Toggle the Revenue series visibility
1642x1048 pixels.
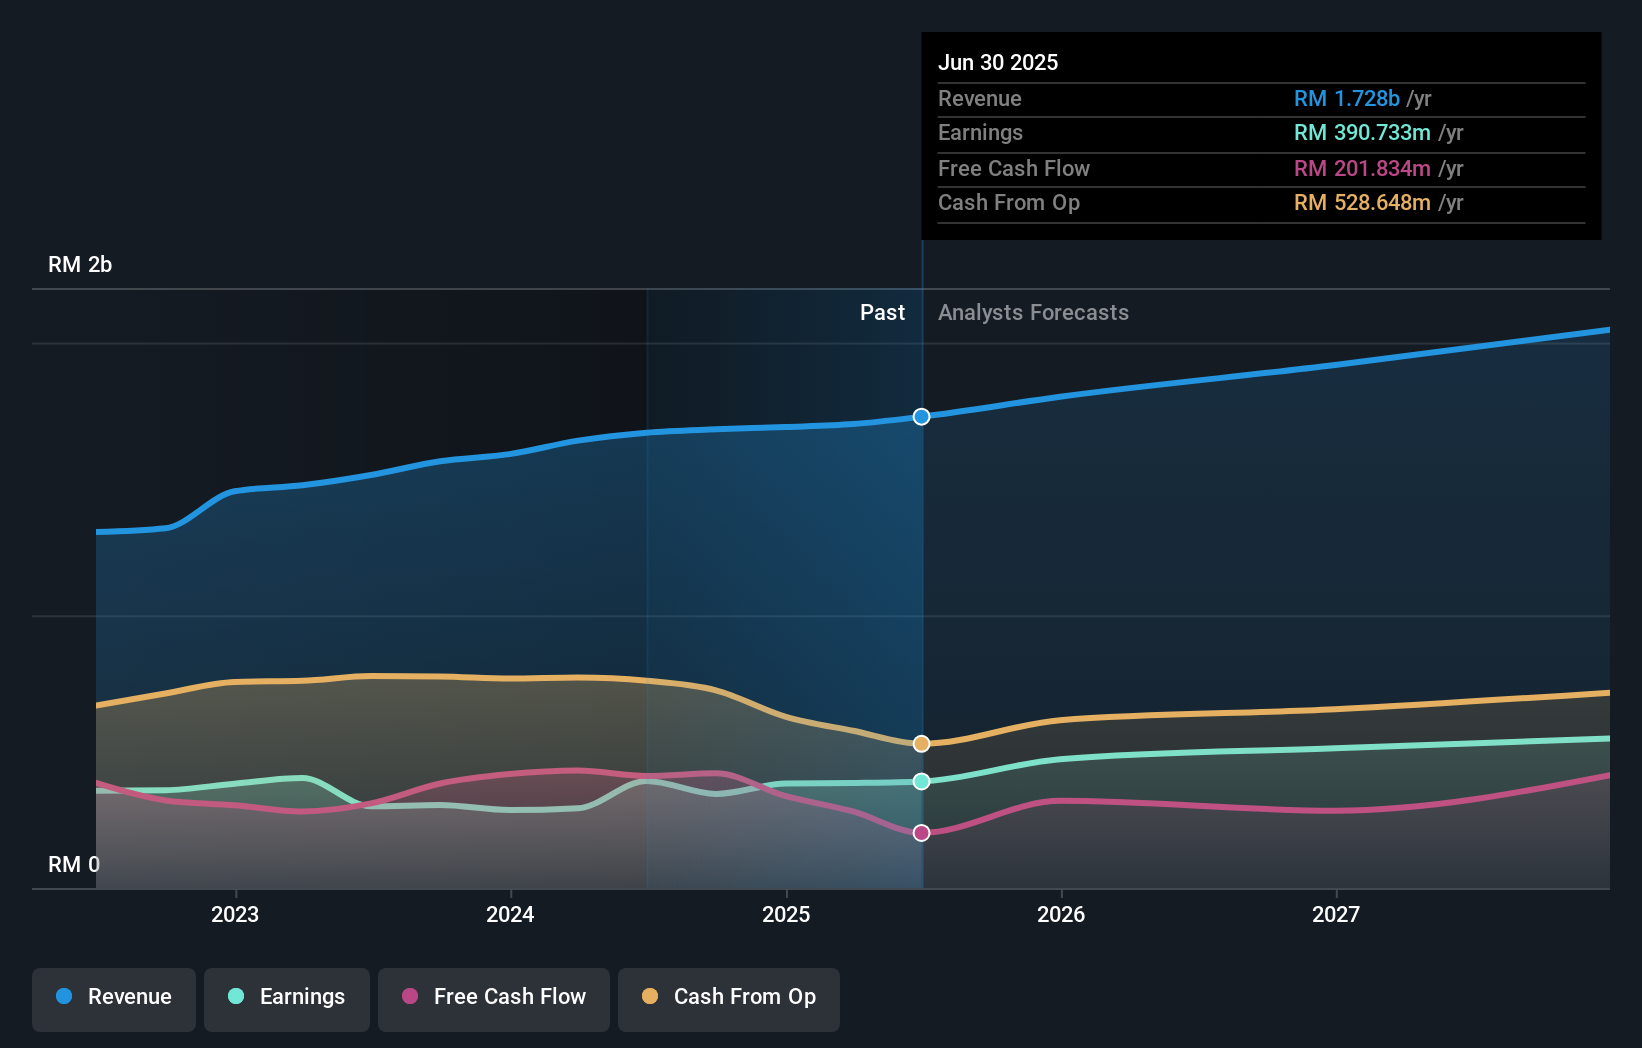point(113,997)
